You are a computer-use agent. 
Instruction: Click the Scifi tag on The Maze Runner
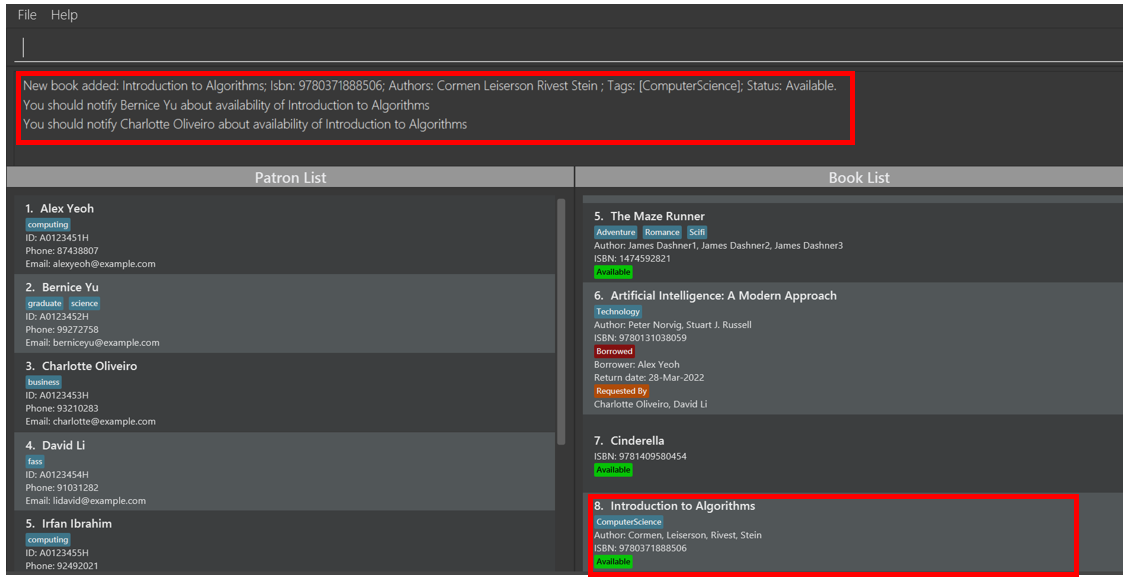(x=696, y=232)
